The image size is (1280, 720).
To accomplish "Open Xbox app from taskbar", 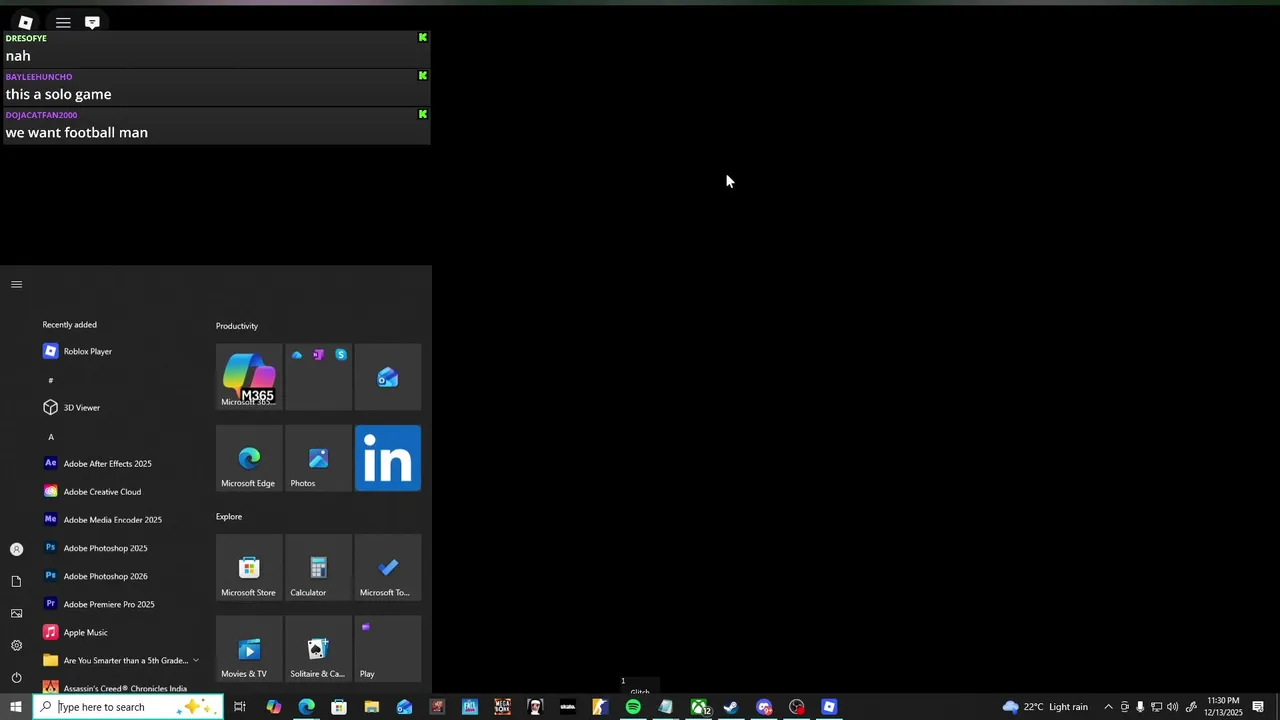I will [x=699, y=707].
